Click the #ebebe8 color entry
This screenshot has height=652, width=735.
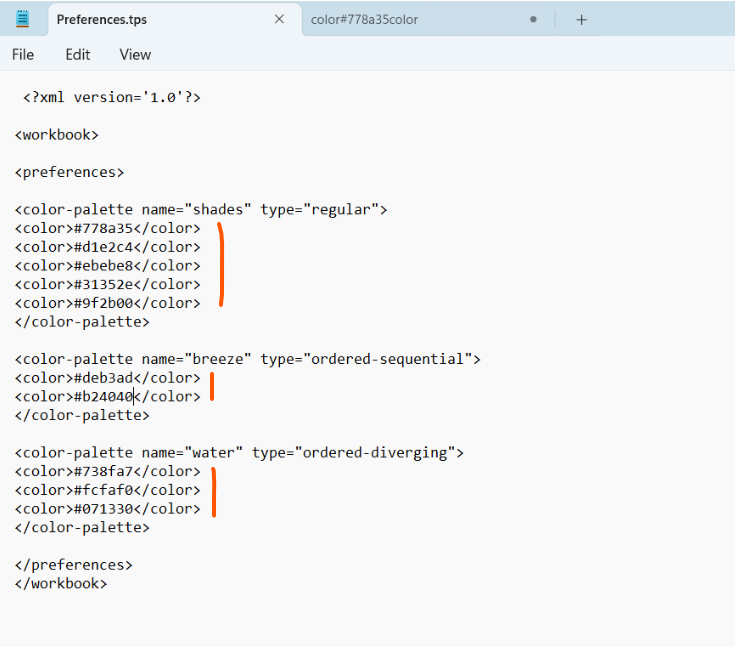(x=107, y=266)
